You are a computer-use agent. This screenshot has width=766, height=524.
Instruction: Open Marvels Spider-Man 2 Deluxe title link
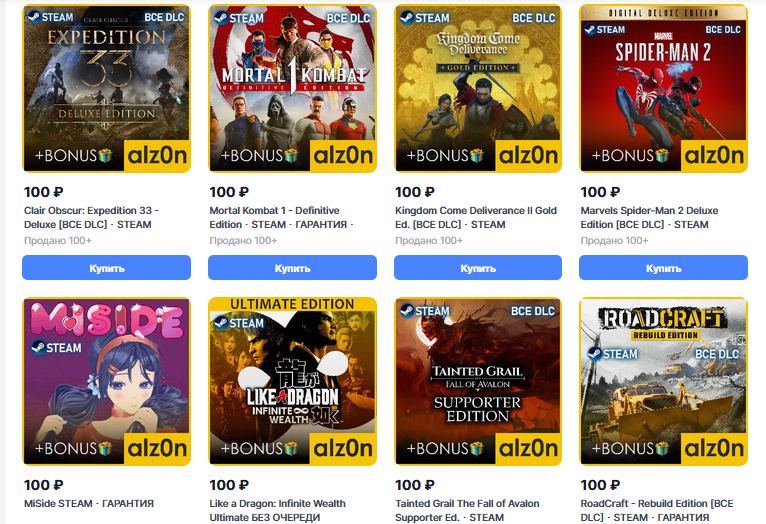pyautogui.click(x=649, y=217)
